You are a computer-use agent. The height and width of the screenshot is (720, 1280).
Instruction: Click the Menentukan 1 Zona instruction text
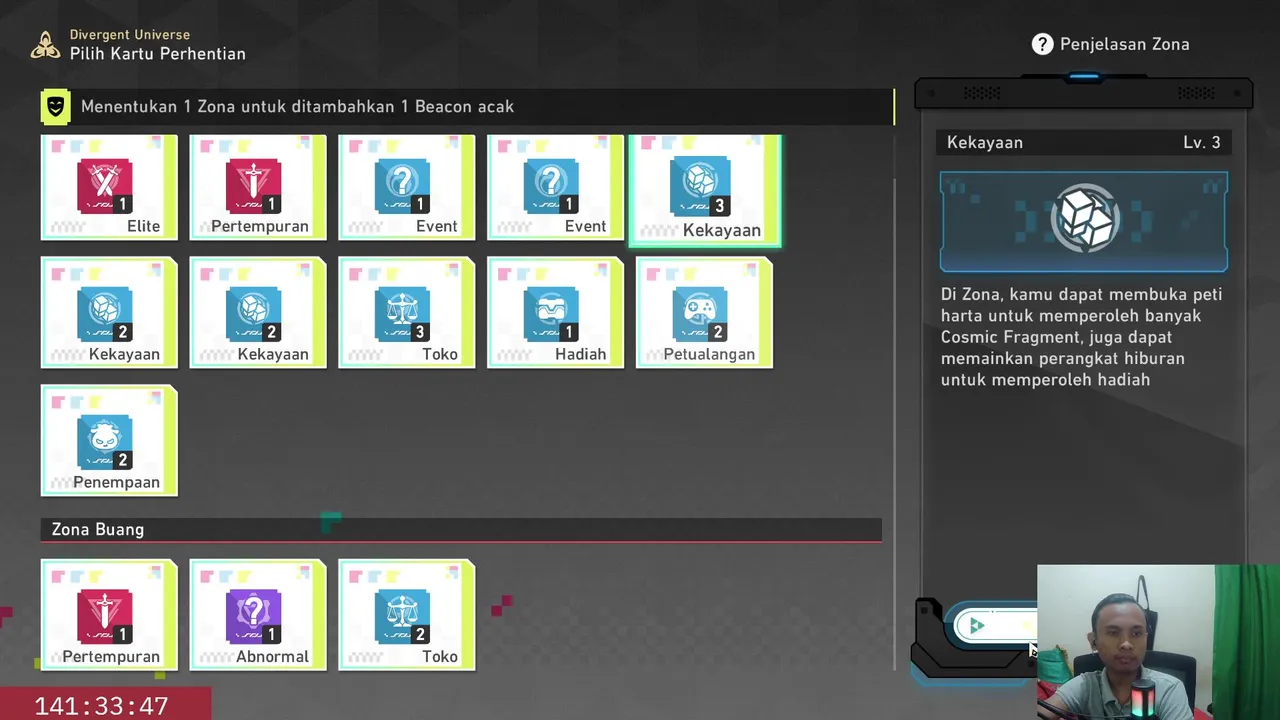pyautogui.click(x=297, y=106)
